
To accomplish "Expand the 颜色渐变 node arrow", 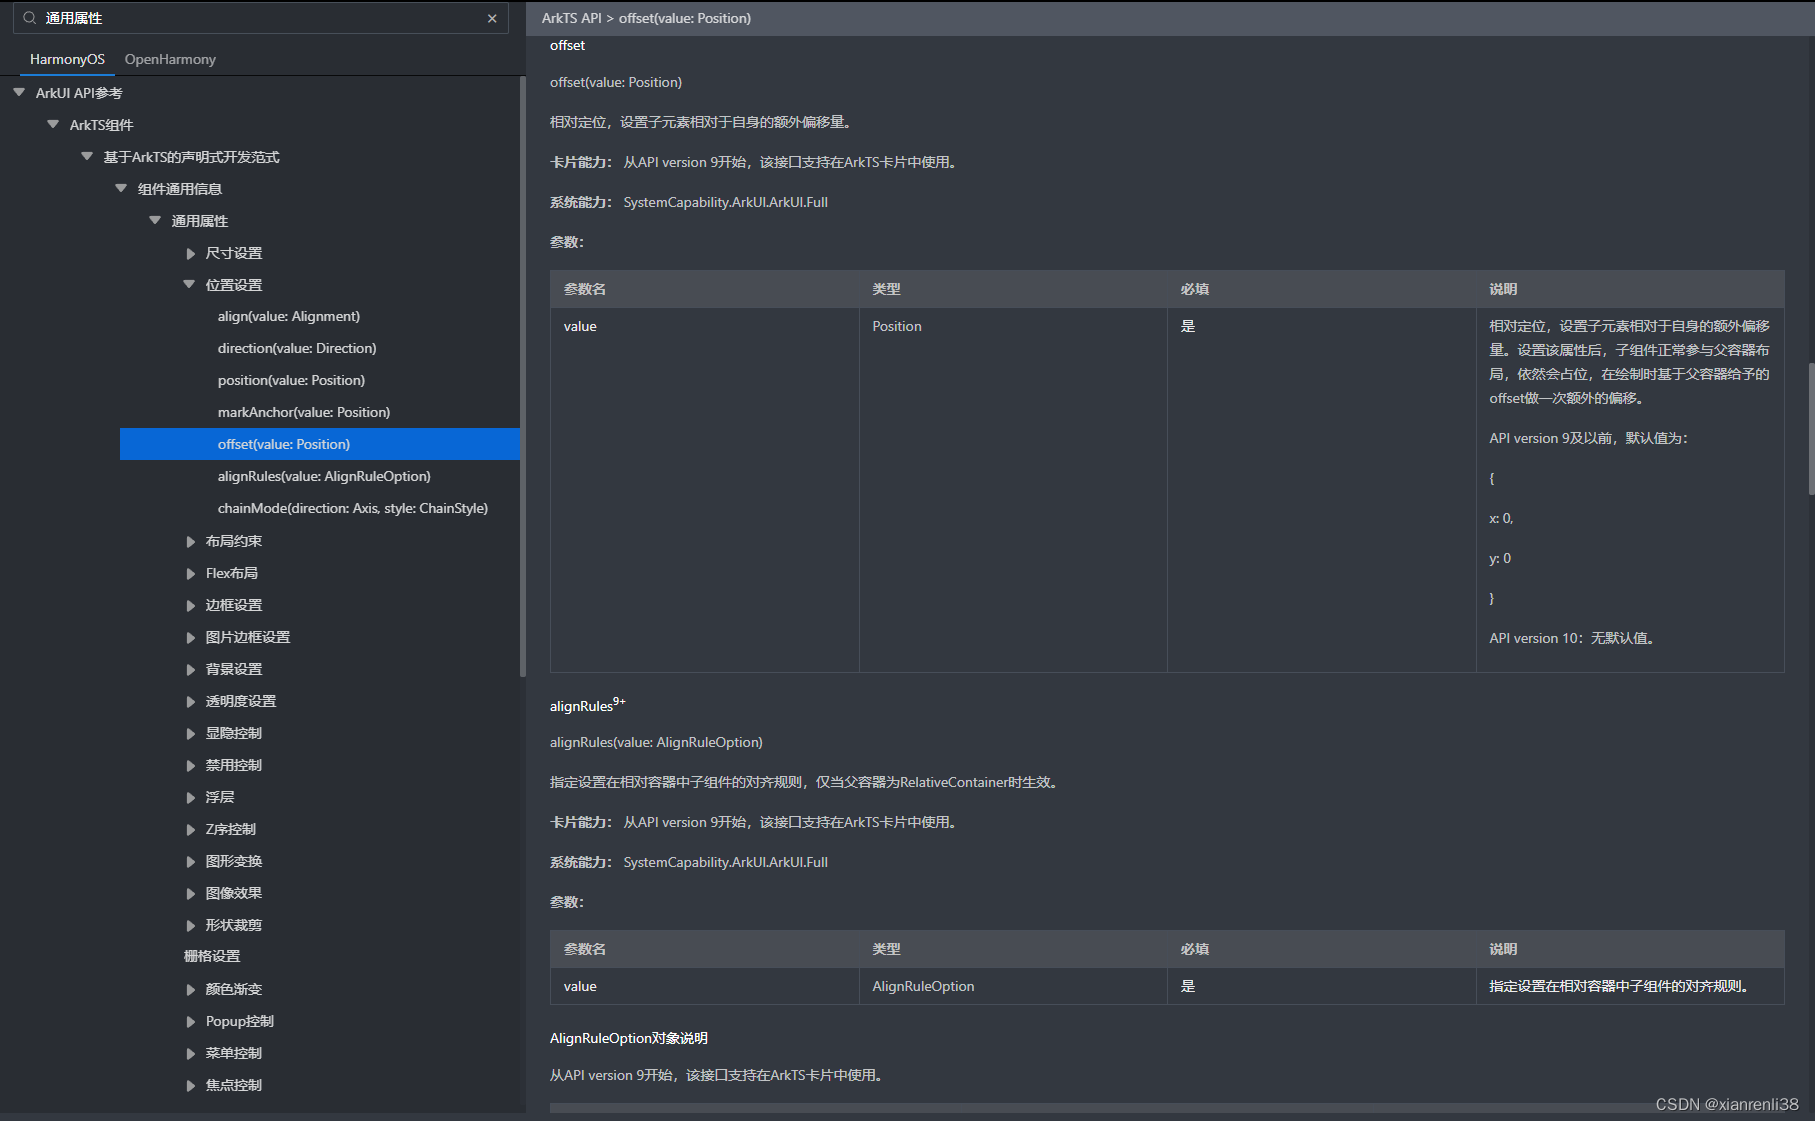I will 190,989.
